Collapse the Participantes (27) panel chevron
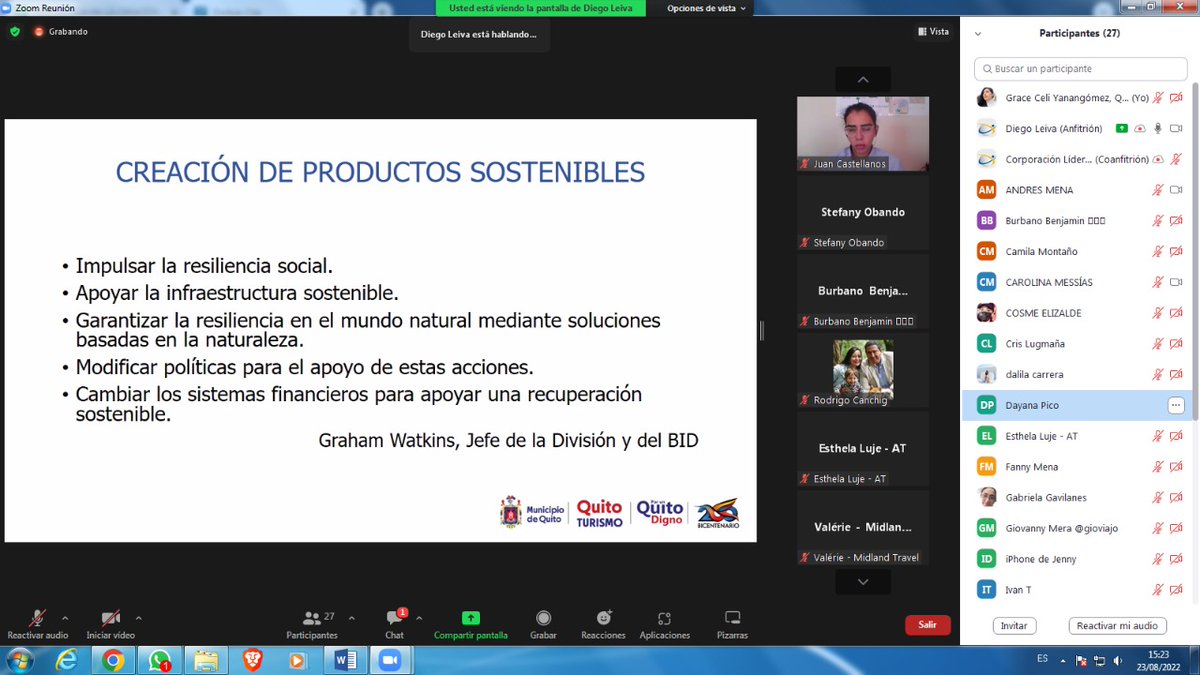This screenshot has height=675, width=1200. point(977,33)
